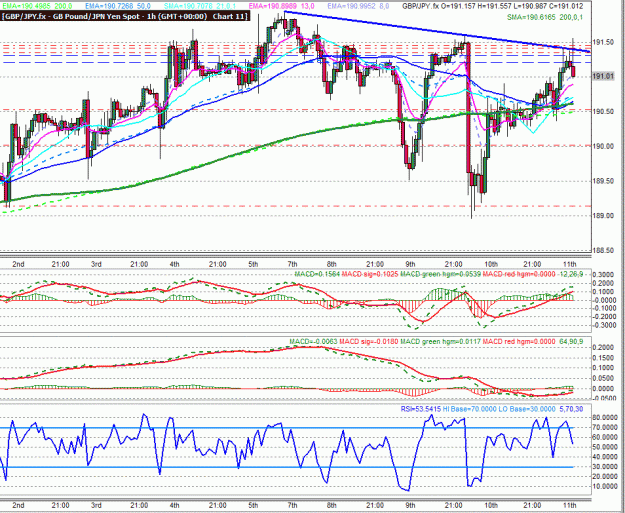Click the cyan SMA=190.7076 21,0,1 legend
The height and width of the screenshot is (513, 625).
pos(202,6)
